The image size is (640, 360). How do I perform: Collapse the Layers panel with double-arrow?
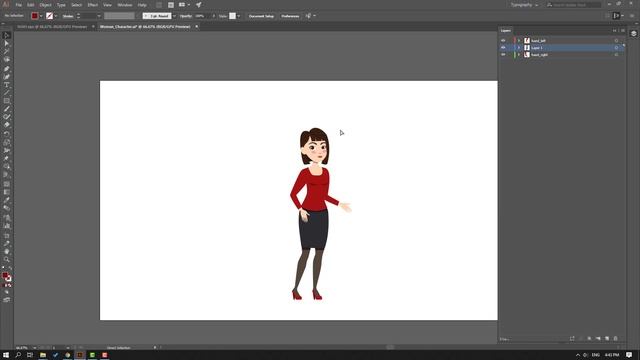pos(614,31)
